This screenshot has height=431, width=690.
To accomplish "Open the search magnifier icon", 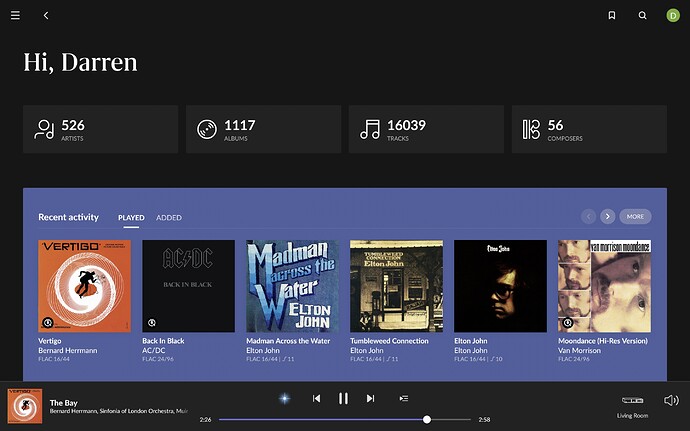I will pos(642,15).
